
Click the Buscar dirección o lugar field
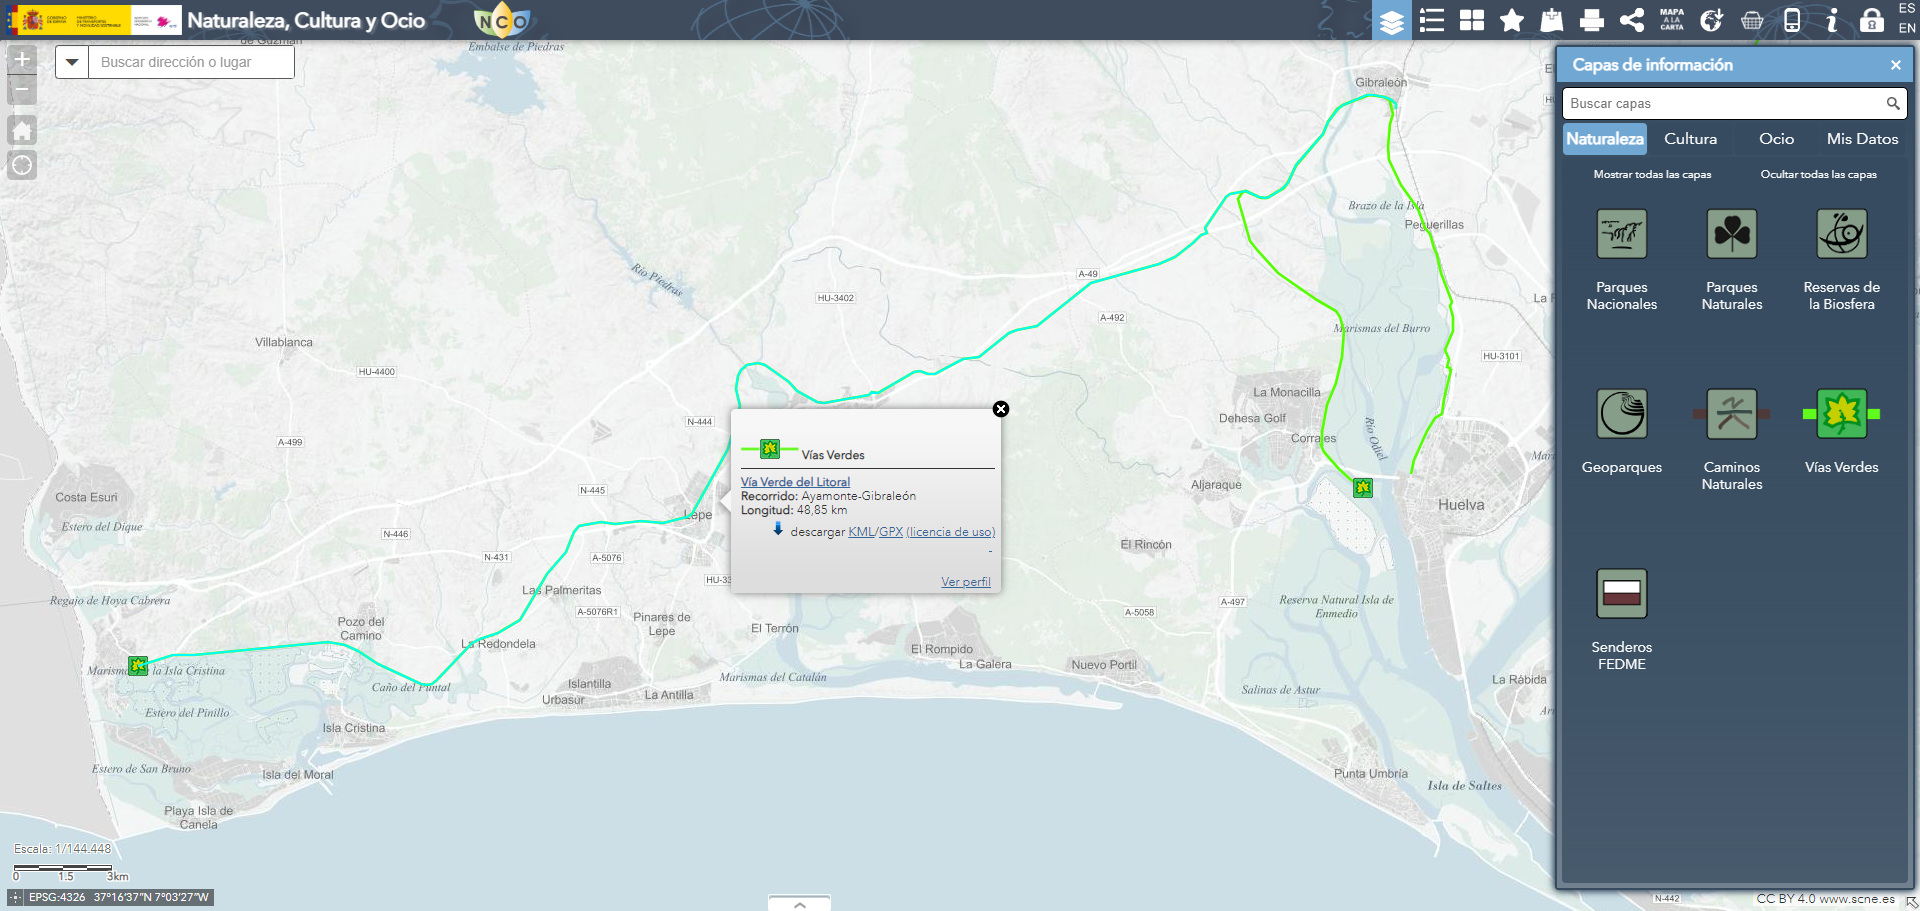tap(192, 62)
